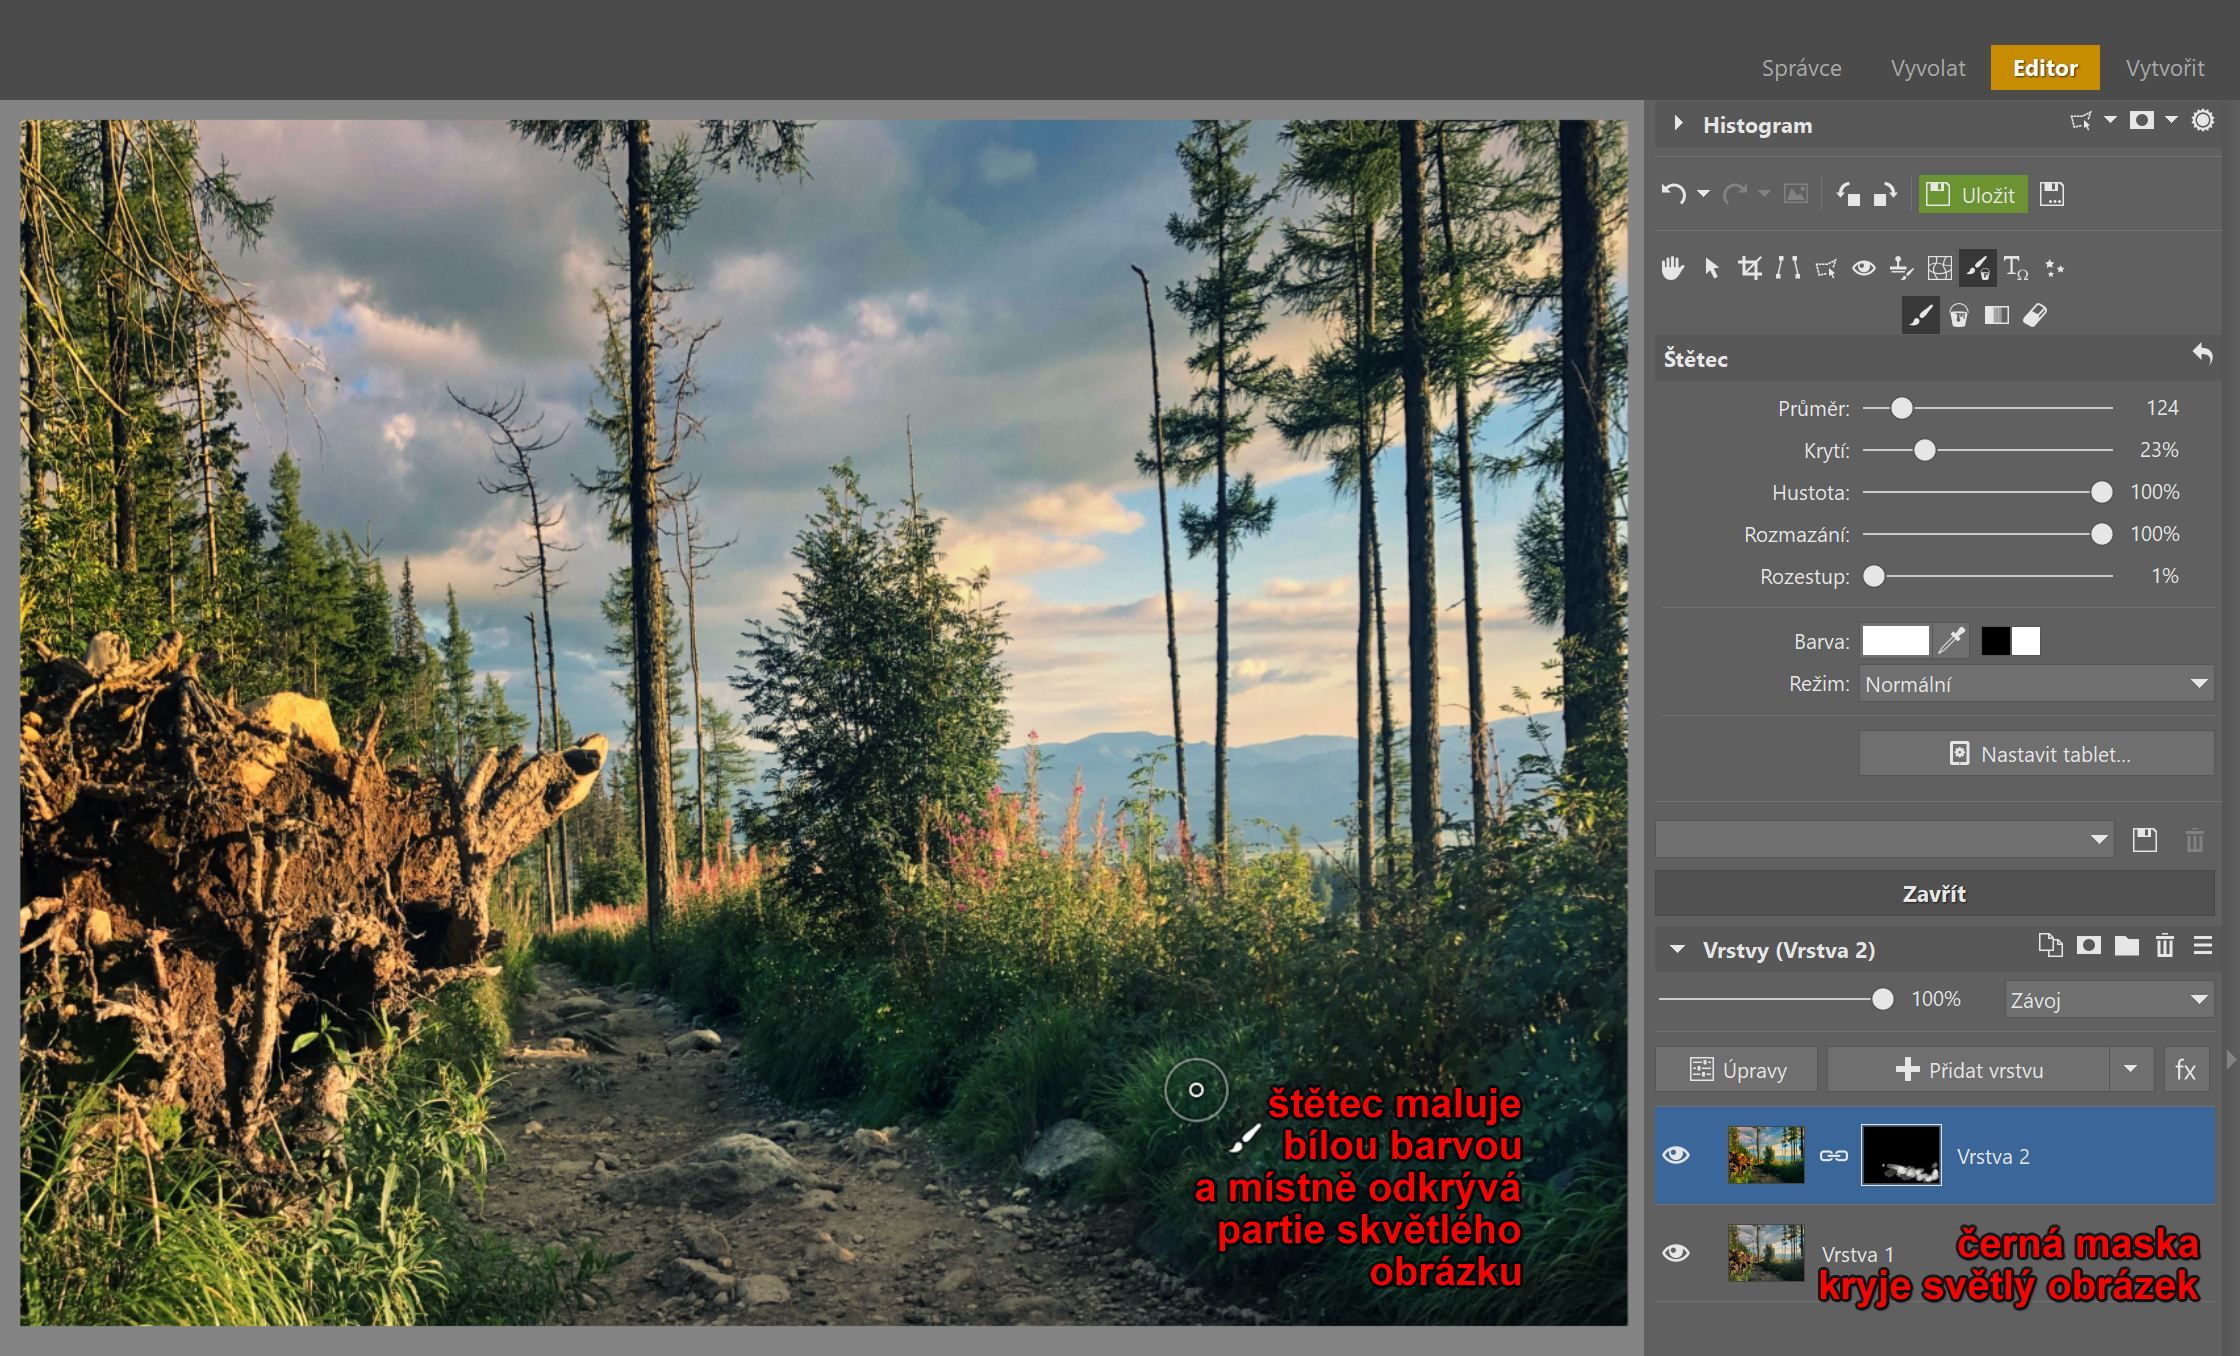The width and height of the screenshot is (2240, 1356).
Task: Select the text insertion tool
Action: (2016, 268)
